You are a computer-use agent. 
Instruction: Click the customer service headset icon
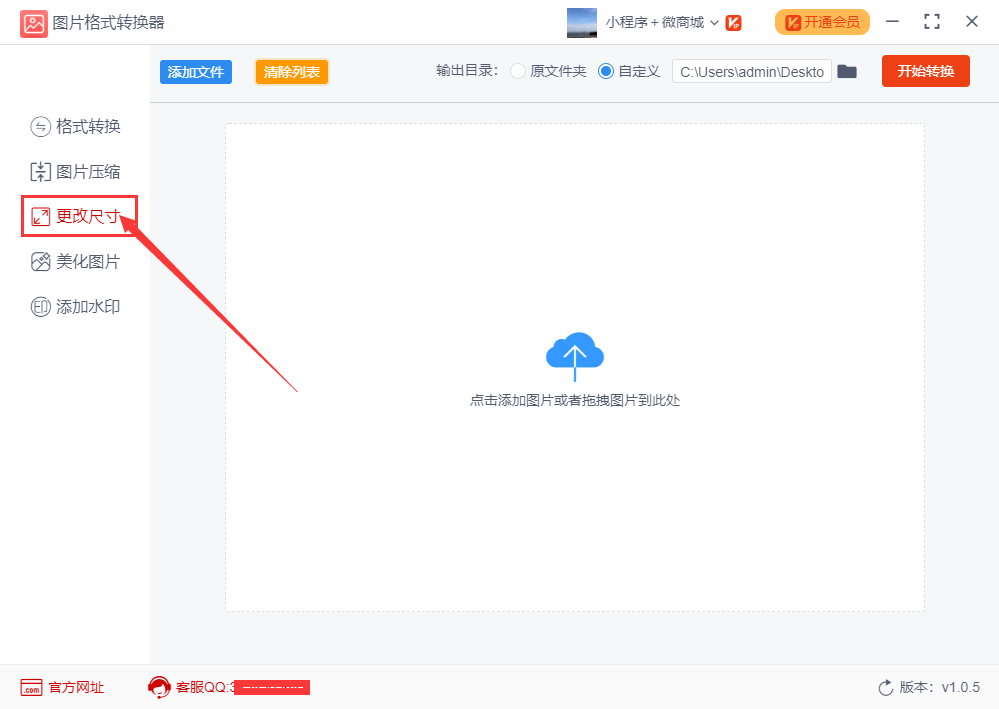(159, 687)
